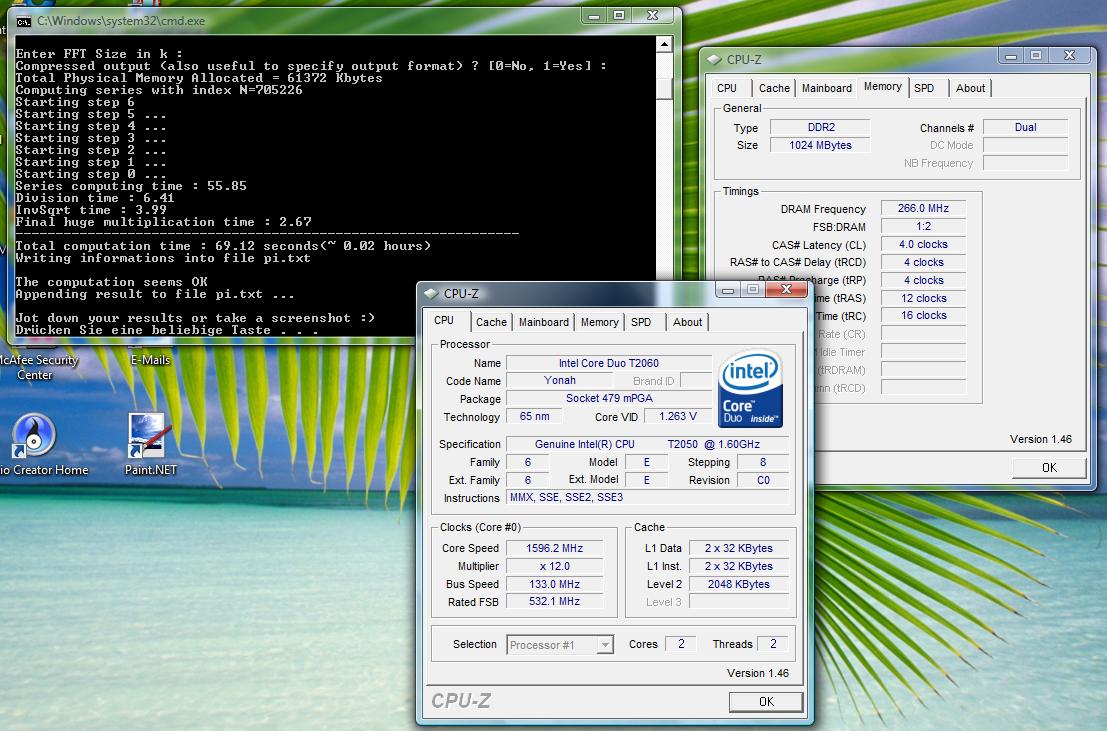This screenshot has width=1107, height=731.
Task: Minimize the back CPU-Z Memory window
Action: point(1011,55)
